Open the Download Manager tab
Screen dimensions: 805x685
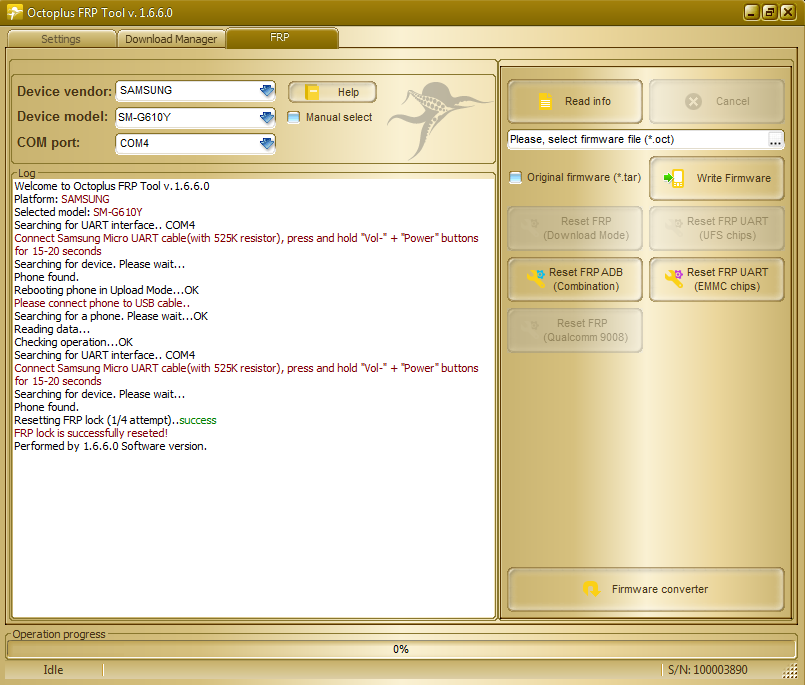(171, 39)
